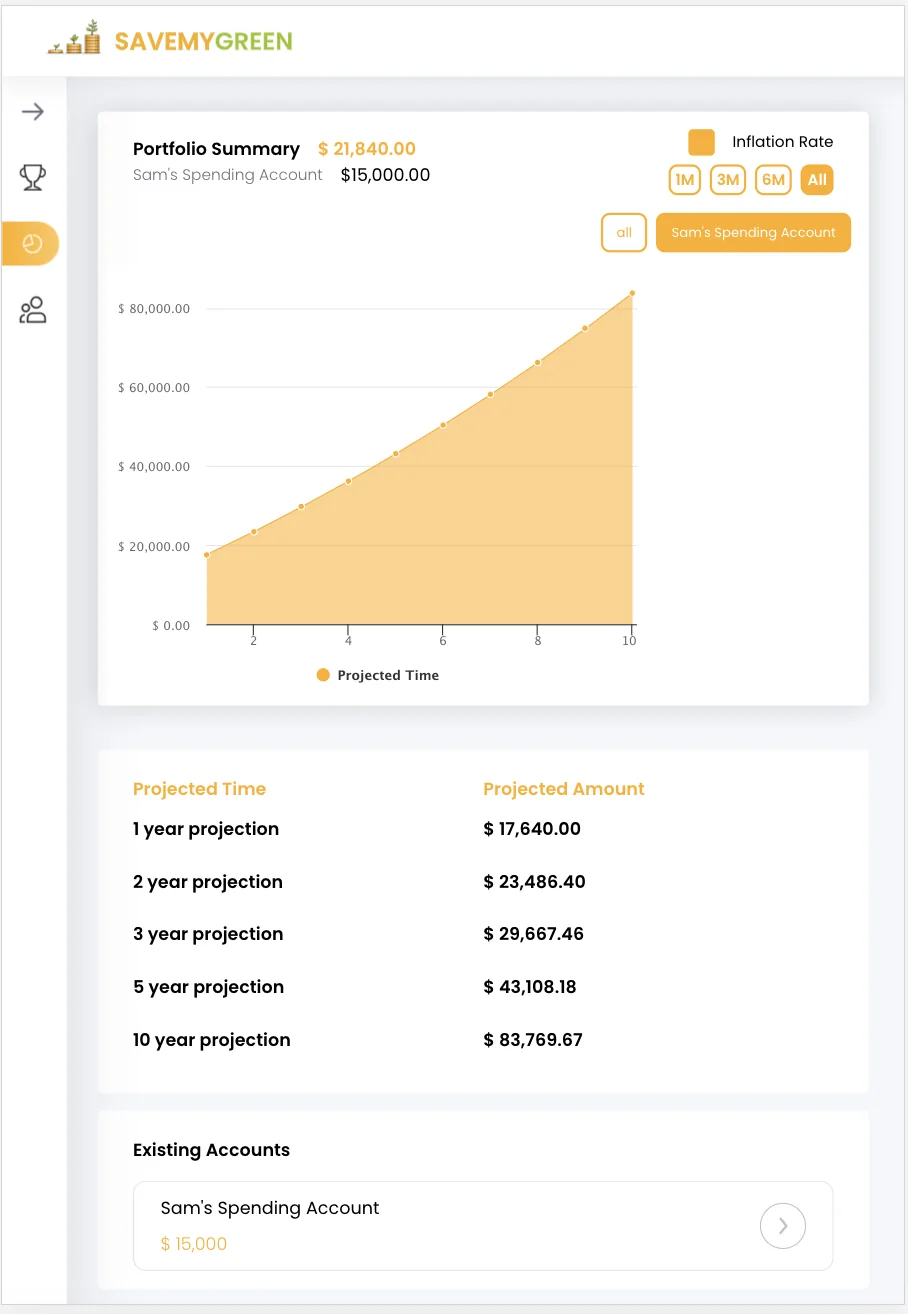Filter chart by Sam's Spending Account
Screen dimensions: 908x1314
pyautogui.click(x=753, y=233)
